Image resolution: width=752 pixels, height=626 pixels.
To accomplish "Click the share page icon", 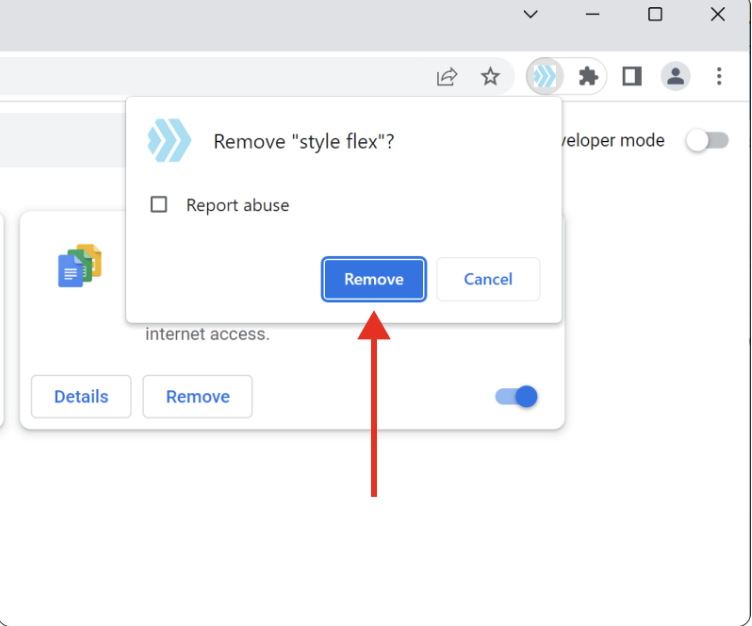I will (x=446, y=76).
